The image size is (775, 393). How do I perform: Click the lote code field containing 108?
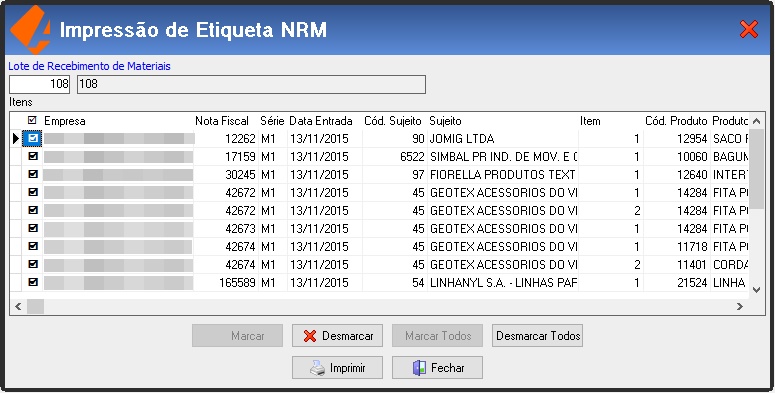[40, 84]
